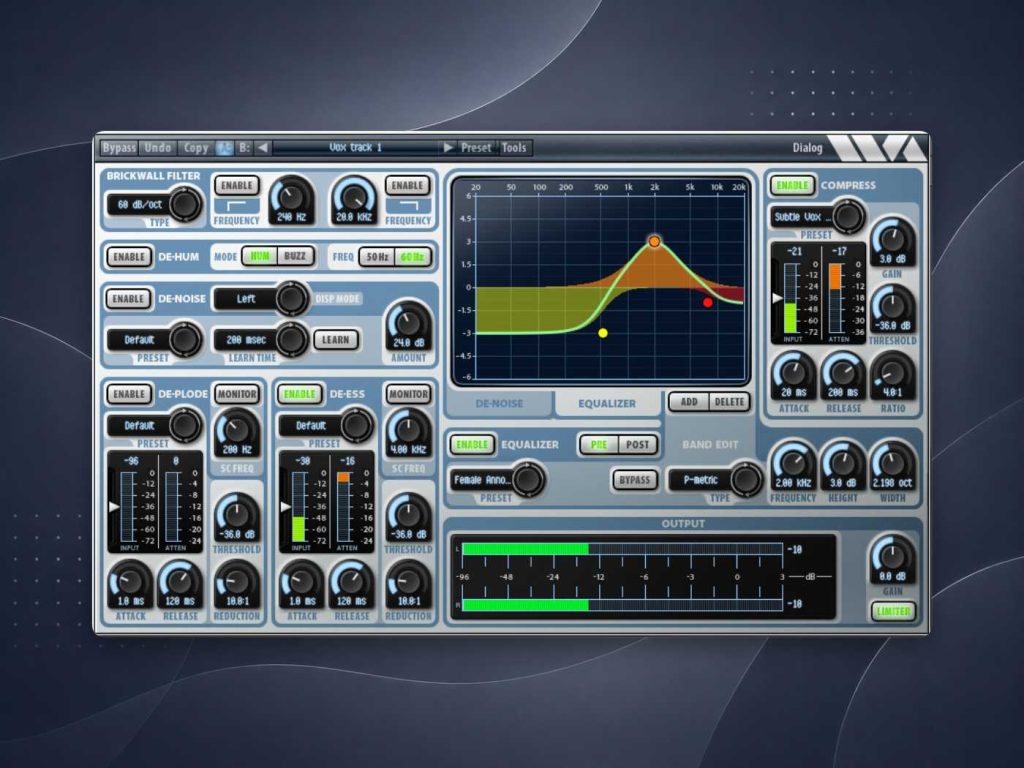Open the P-metric band type selector
The image size is (1024, 768).
[x=716, y=479]
